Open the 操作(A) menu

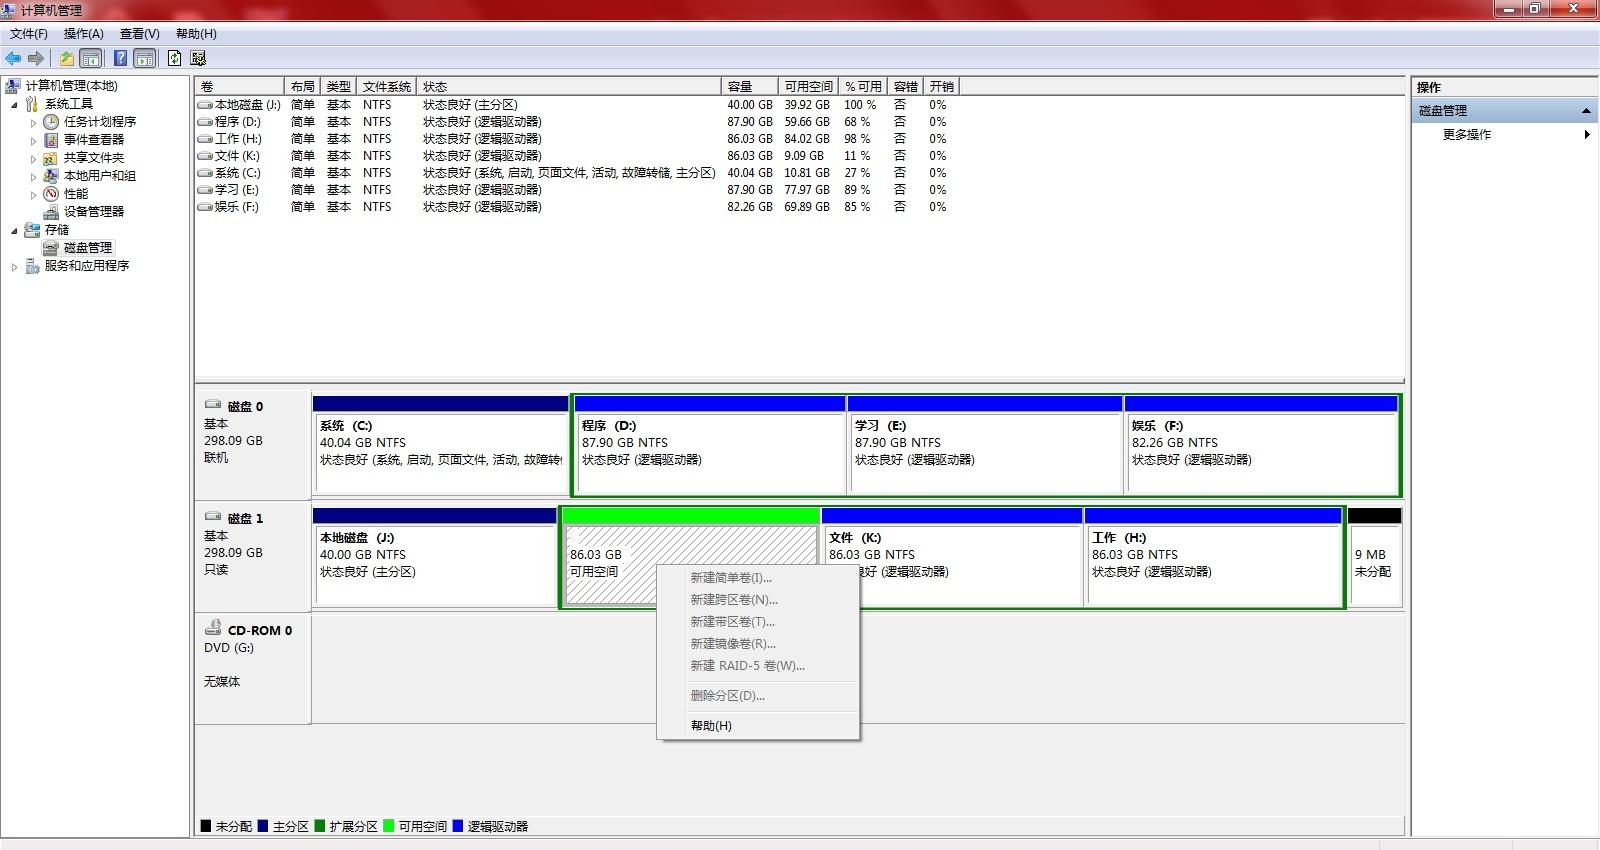[84, 34]
